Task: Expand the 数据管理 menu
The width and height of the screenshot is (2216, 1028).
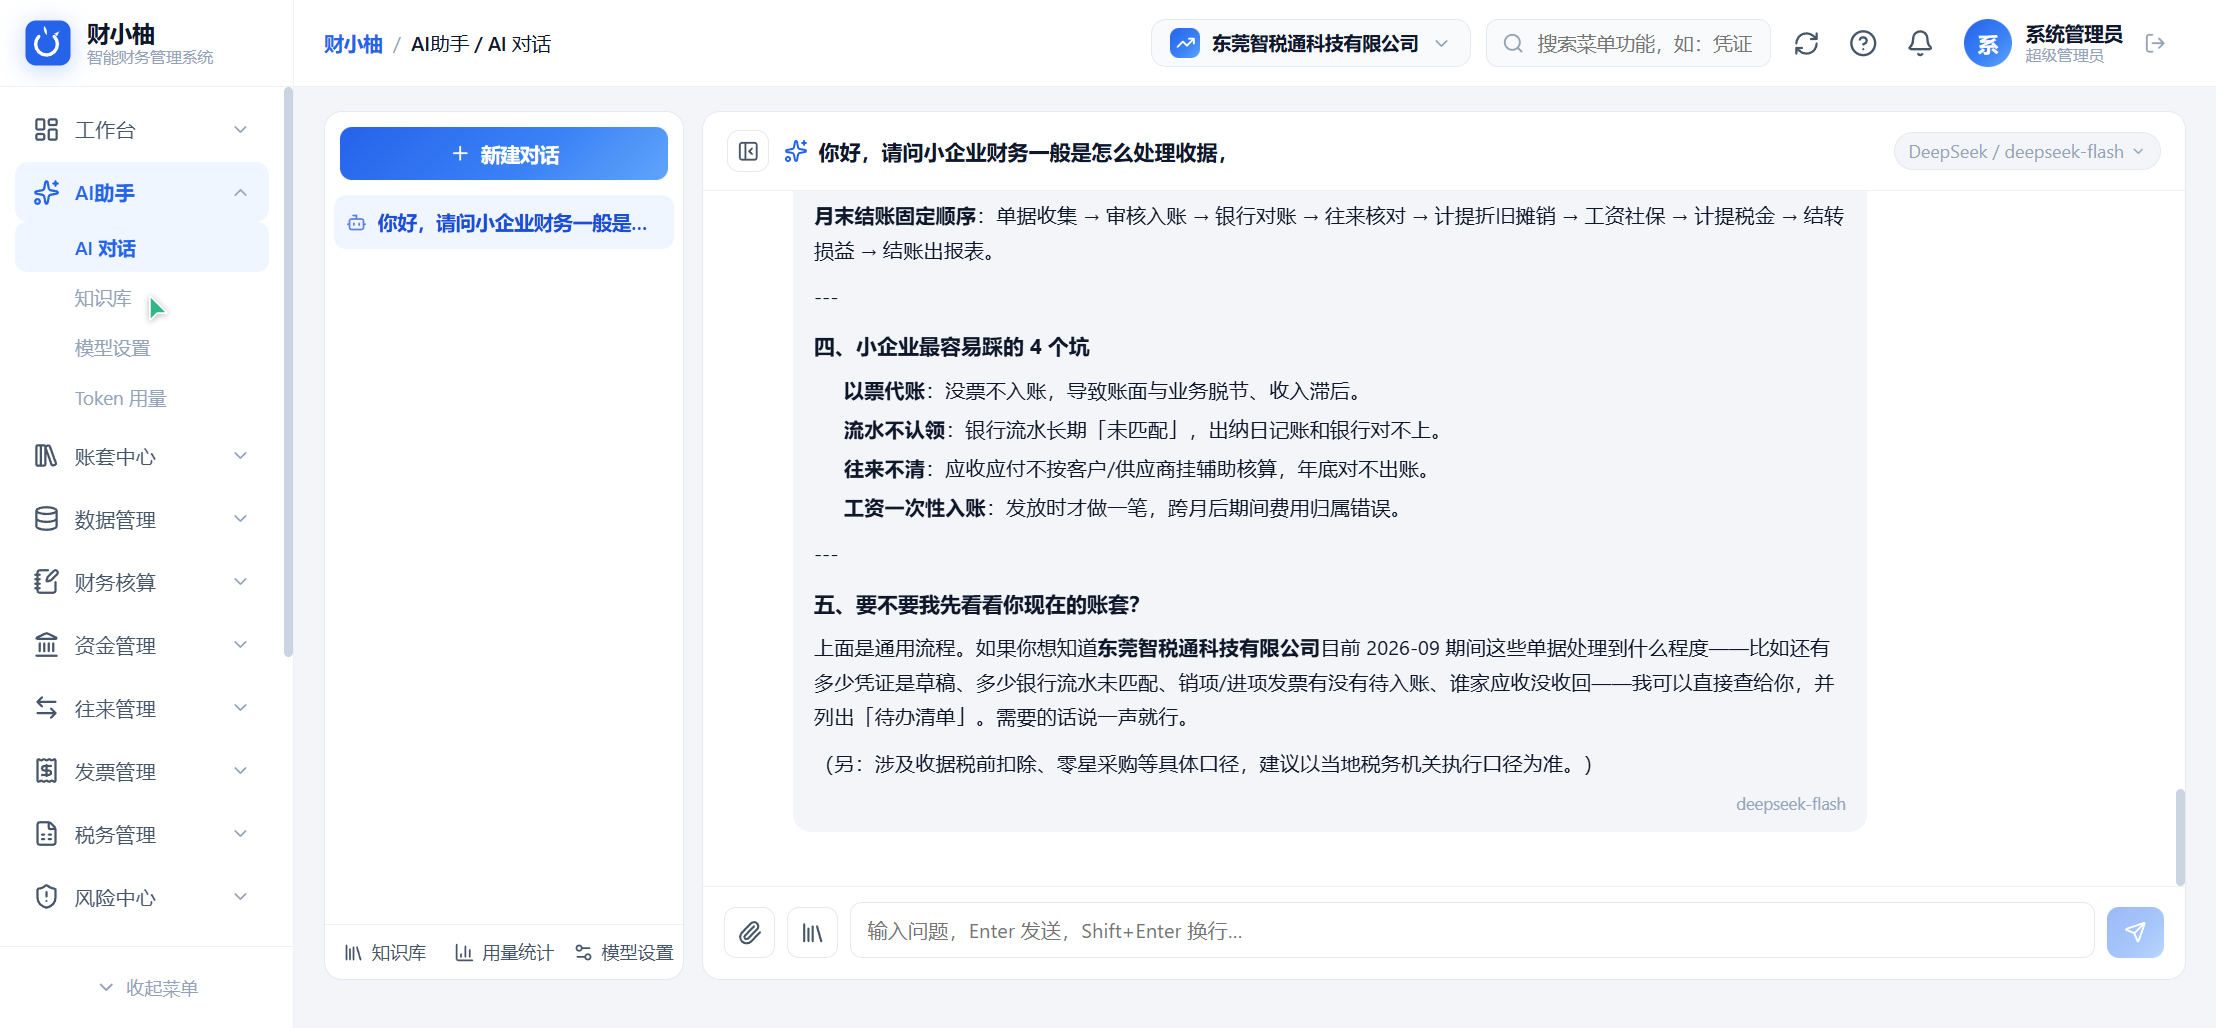Action: click(142, 520)
